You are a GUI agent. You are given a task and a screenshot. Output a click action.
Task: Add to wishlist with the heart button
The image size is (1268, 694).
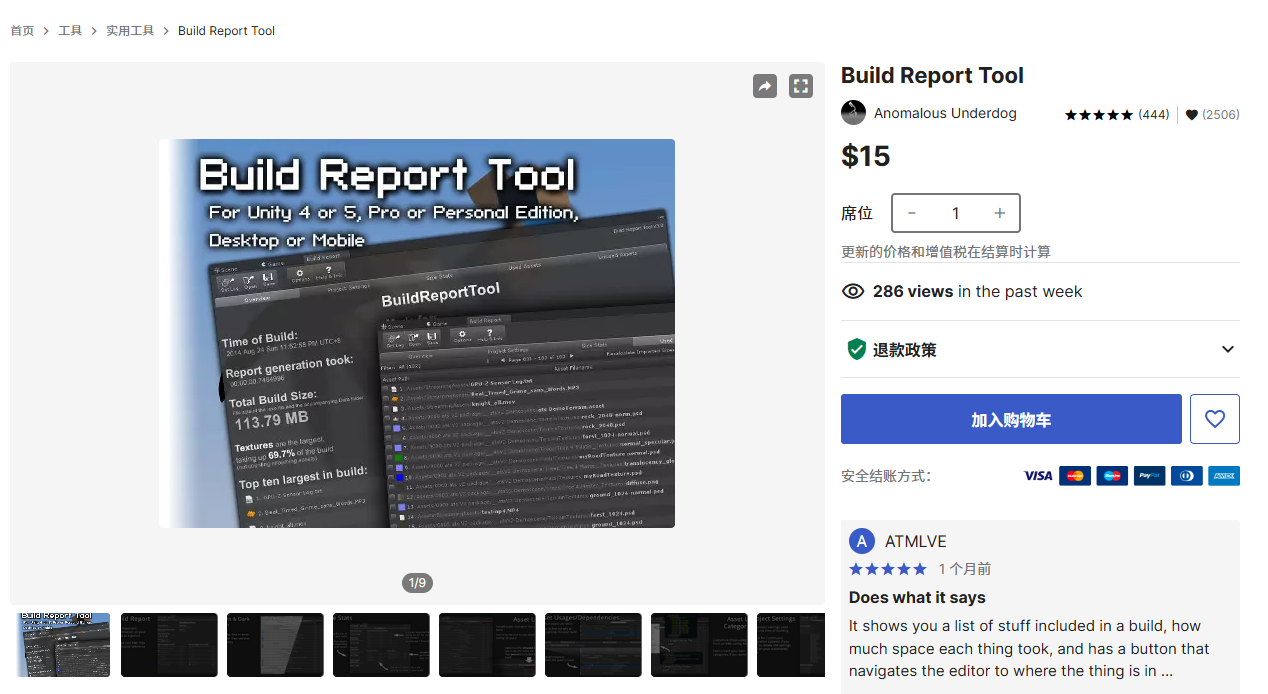coord(1215,419)
